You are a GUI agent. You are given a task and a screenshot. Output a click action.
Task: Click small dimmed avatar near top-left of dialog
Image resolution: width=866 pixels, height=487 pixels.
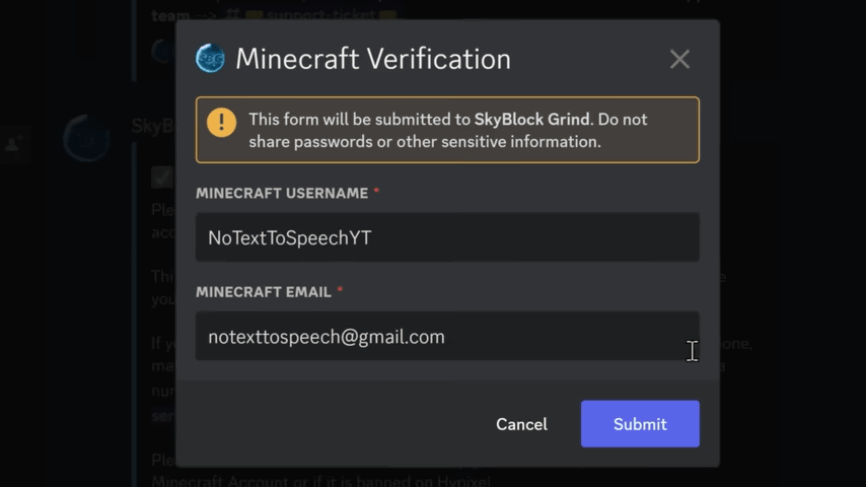(163, 51)
